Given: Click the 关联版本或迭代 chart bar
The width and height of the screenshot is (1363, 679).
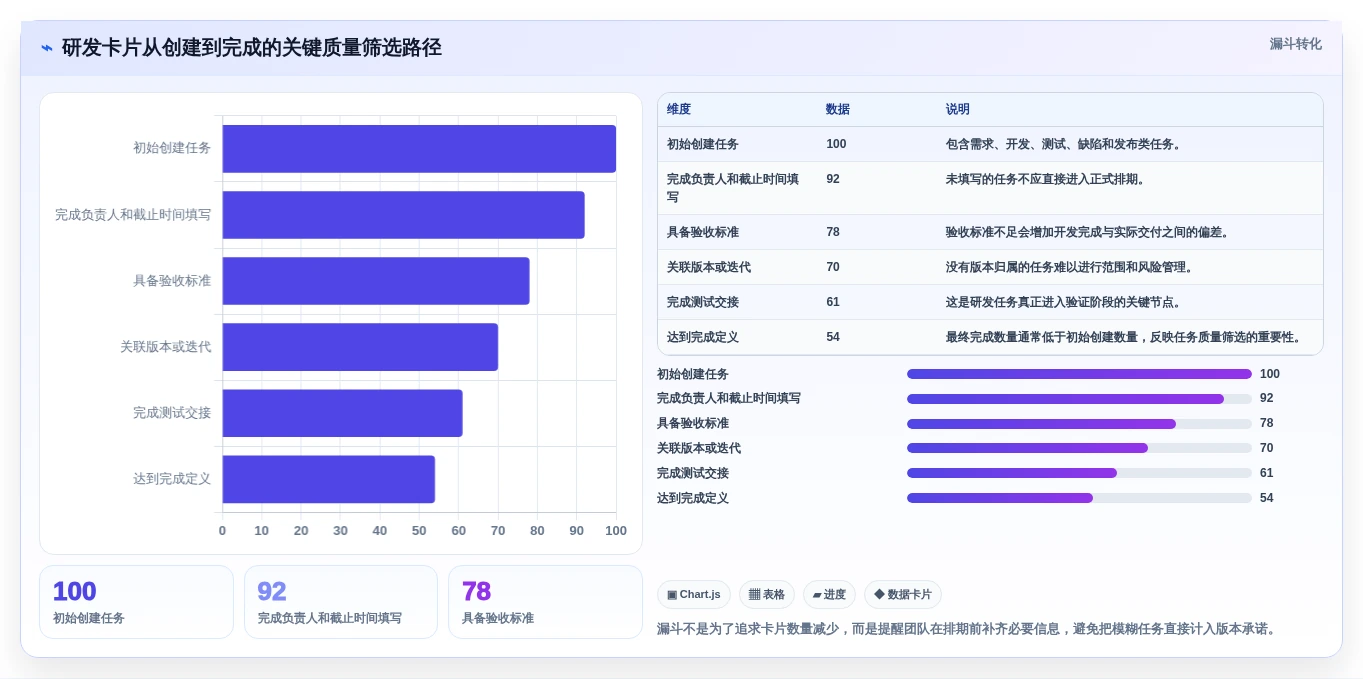Looking at the screenshot, I should [x=360, y=347].
